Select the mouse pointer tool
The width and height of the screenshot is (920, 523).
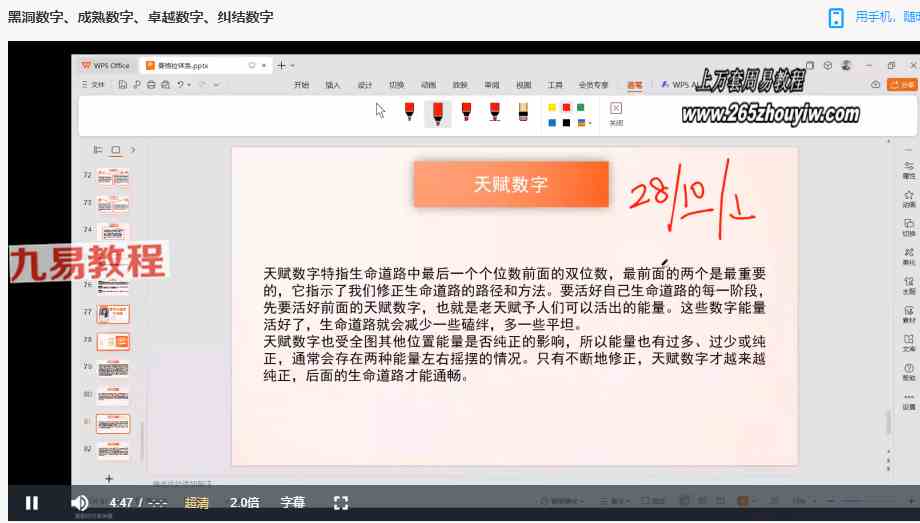pos(380,110)
